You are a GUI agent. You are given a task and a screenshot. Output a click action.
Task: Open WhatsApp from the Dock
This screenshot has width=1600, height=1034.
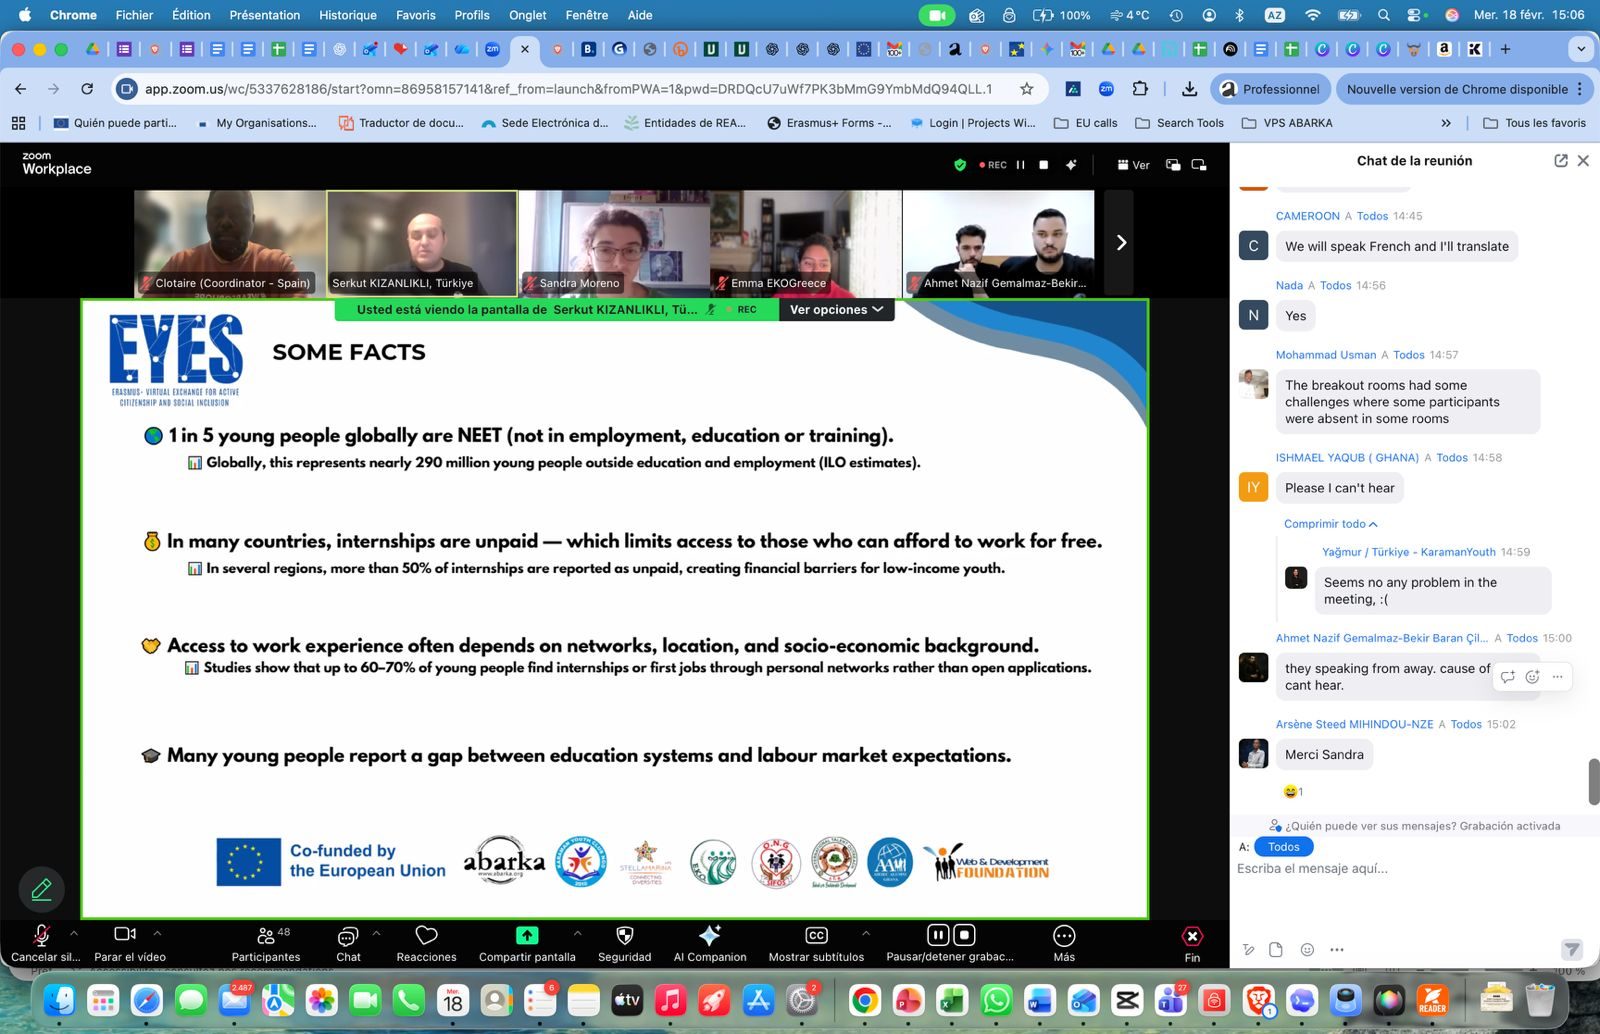point(996,1000)
